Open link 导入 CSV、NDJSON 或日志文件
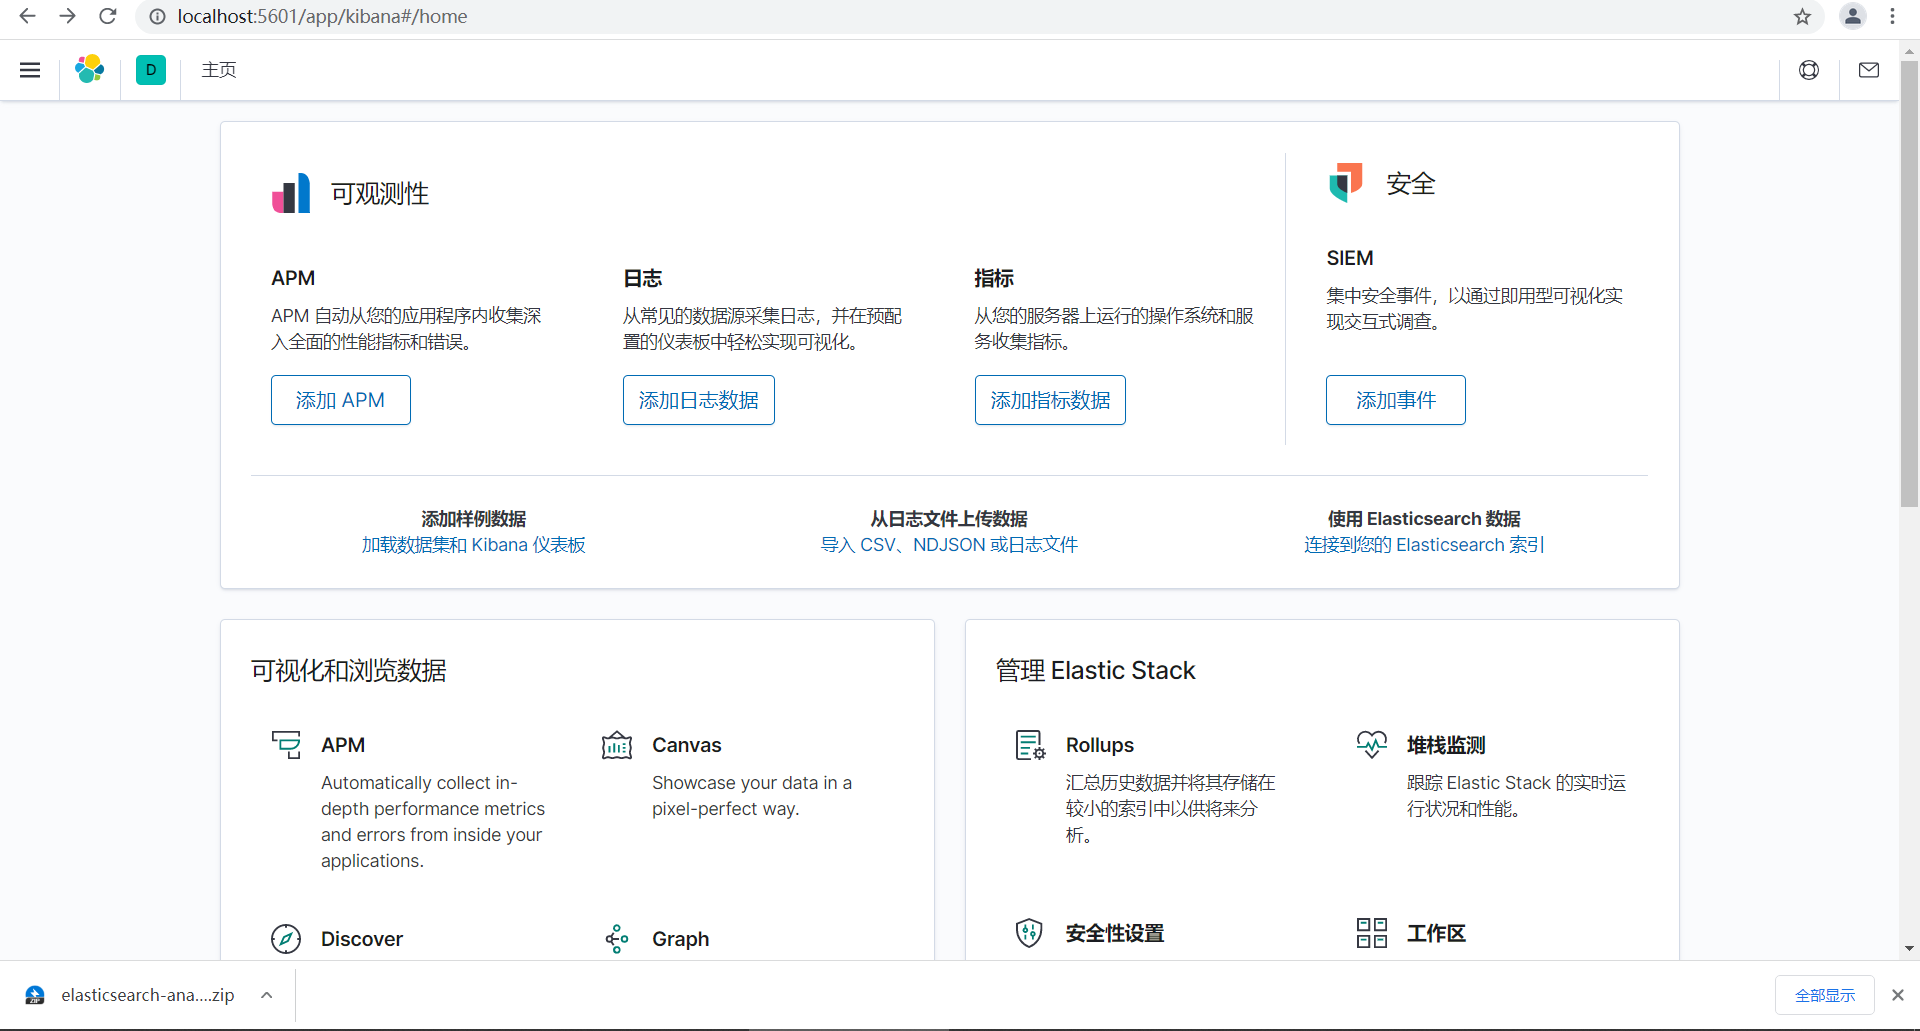 pyautogui.click(x=949, y=545)
